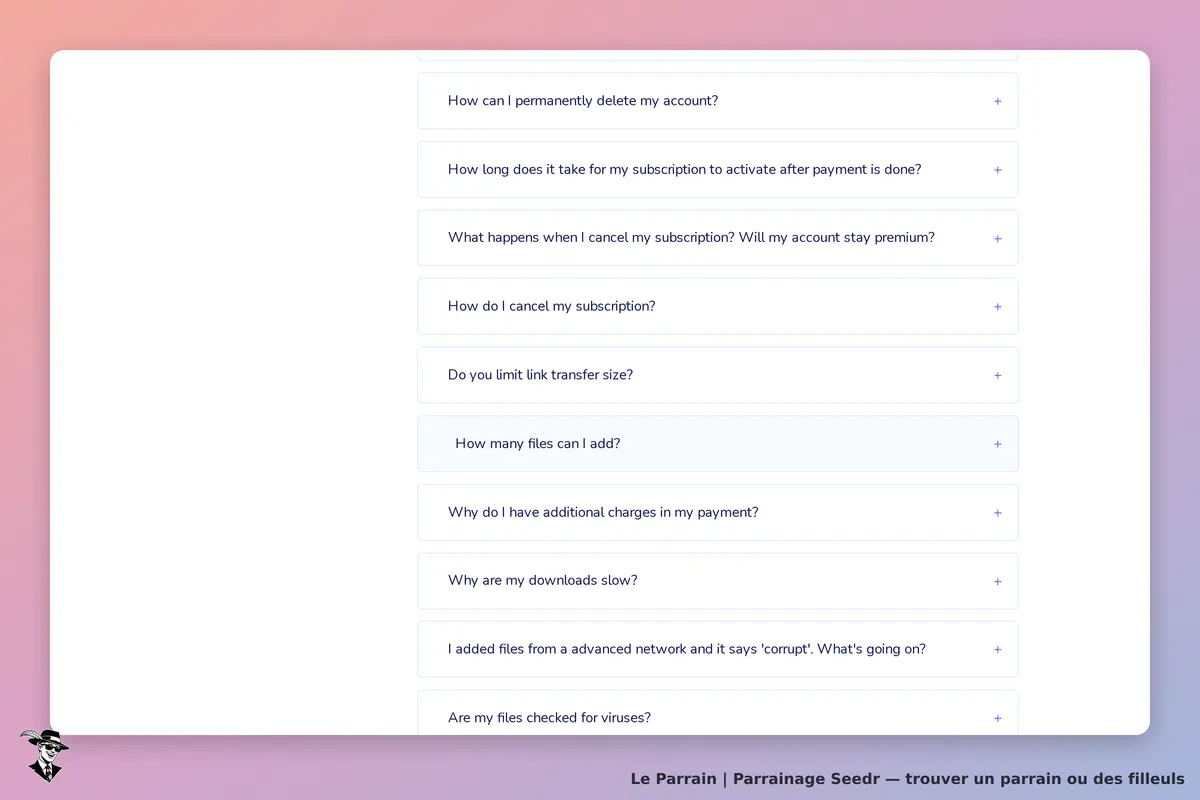Image resolution: width=1200 pixels, height=800 pixels.
Task: Click plus icon beside 'corrupt' files question
Action: click(x=997, y=650)
